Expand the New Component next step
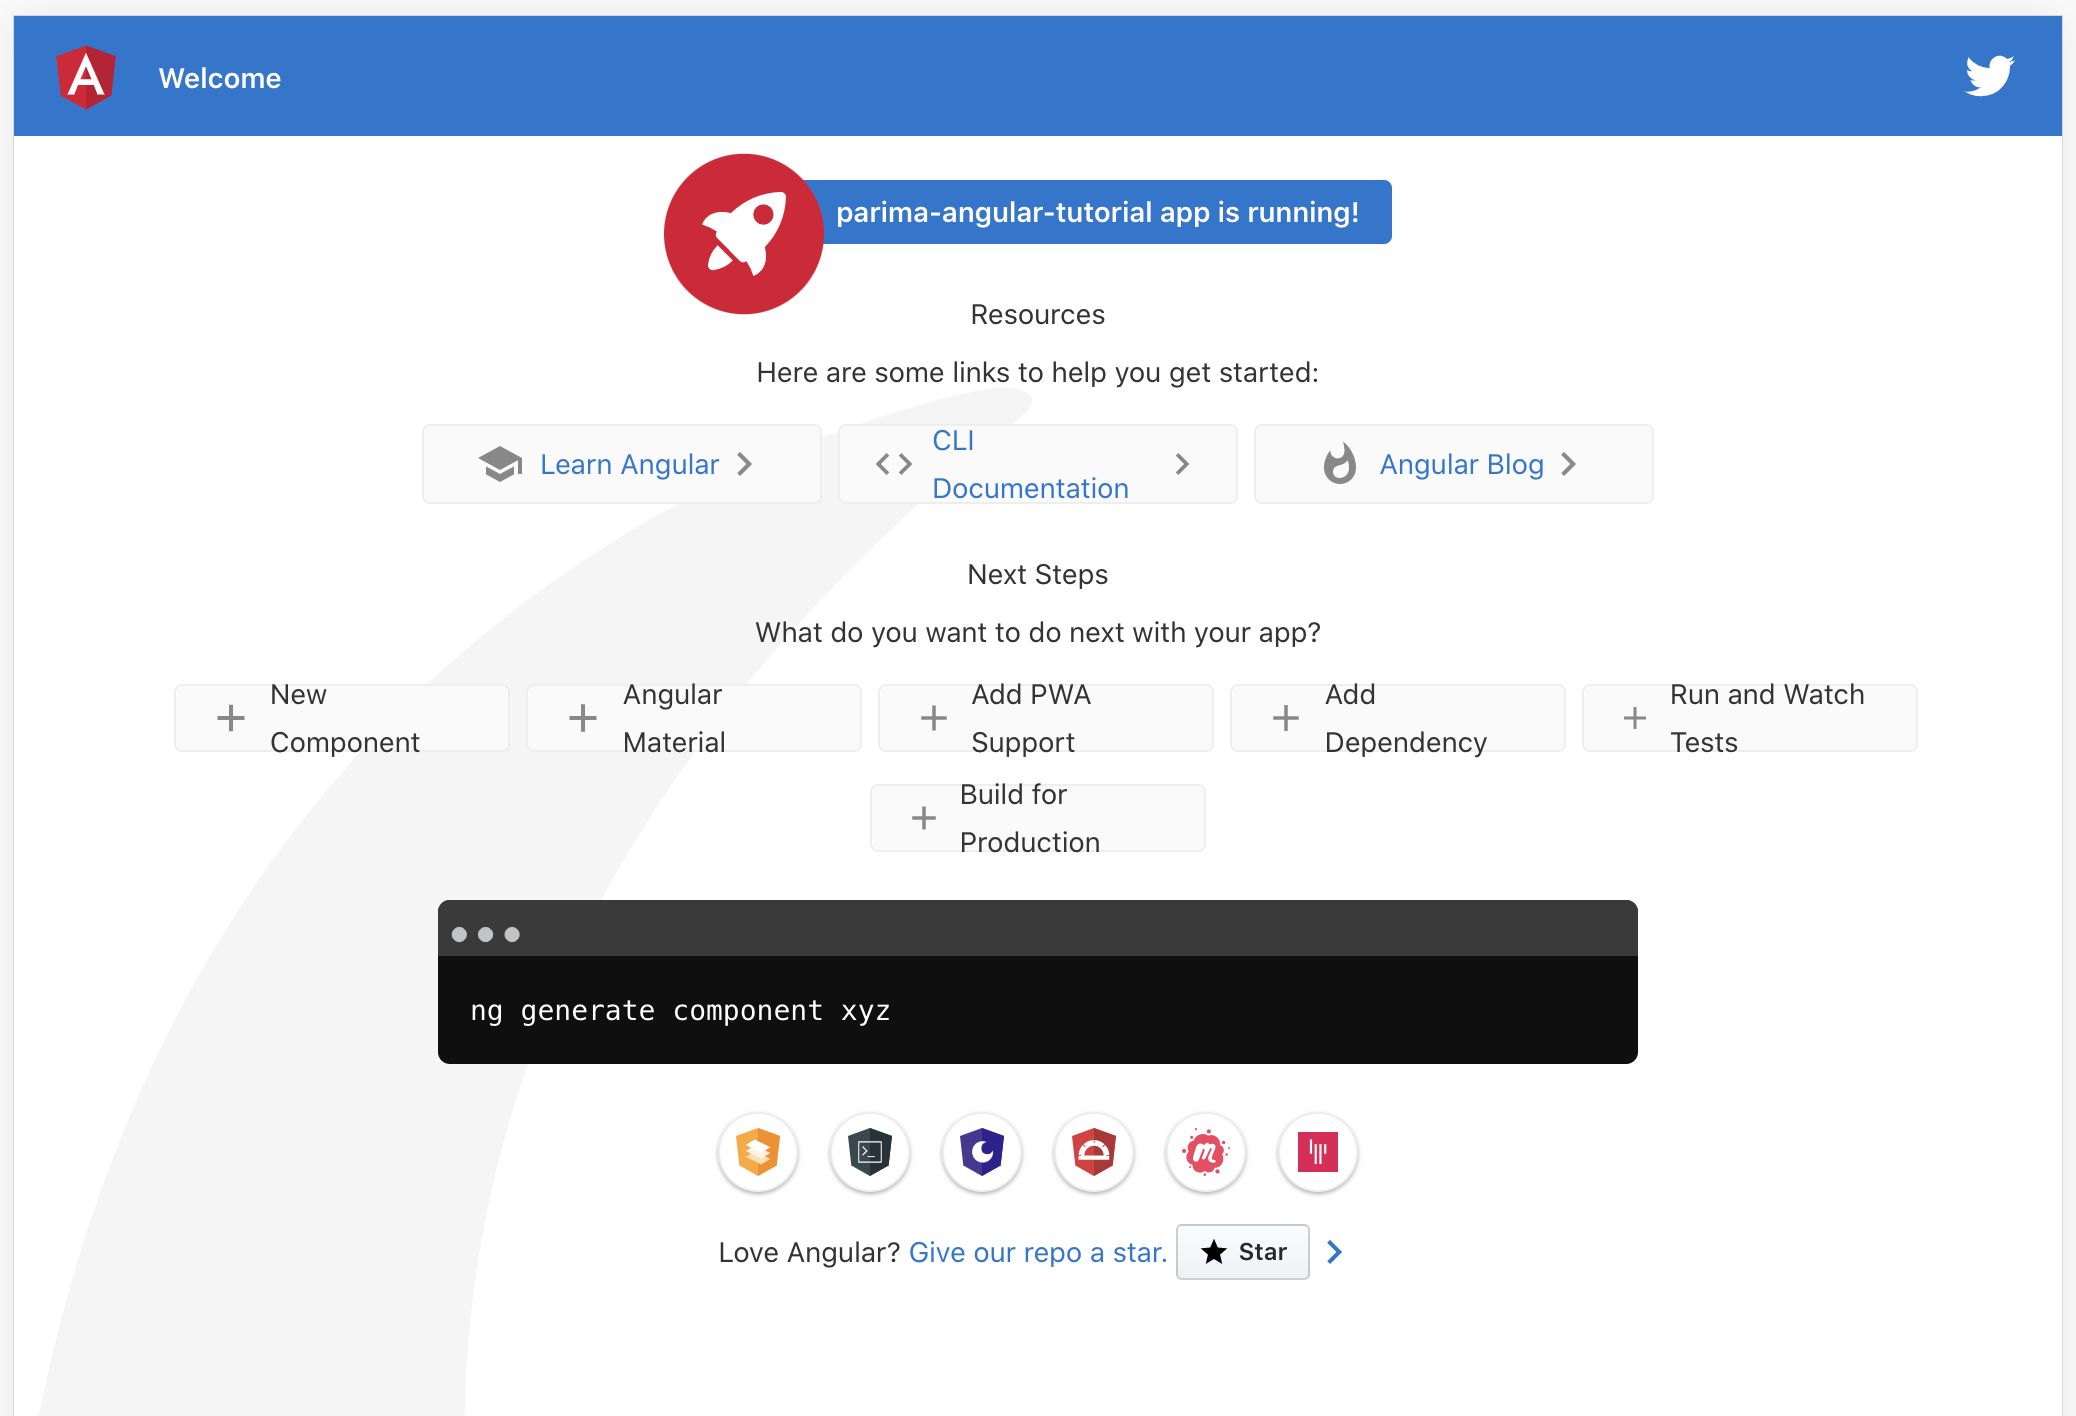Screen dimensions: 2076x1416 click(x=341, y=717)
